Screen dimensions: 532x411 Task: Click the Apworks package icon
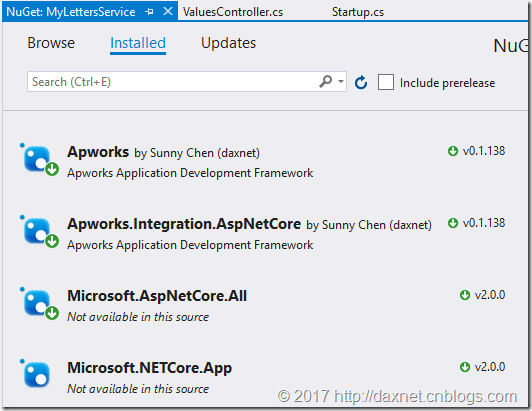pos(39,160)
